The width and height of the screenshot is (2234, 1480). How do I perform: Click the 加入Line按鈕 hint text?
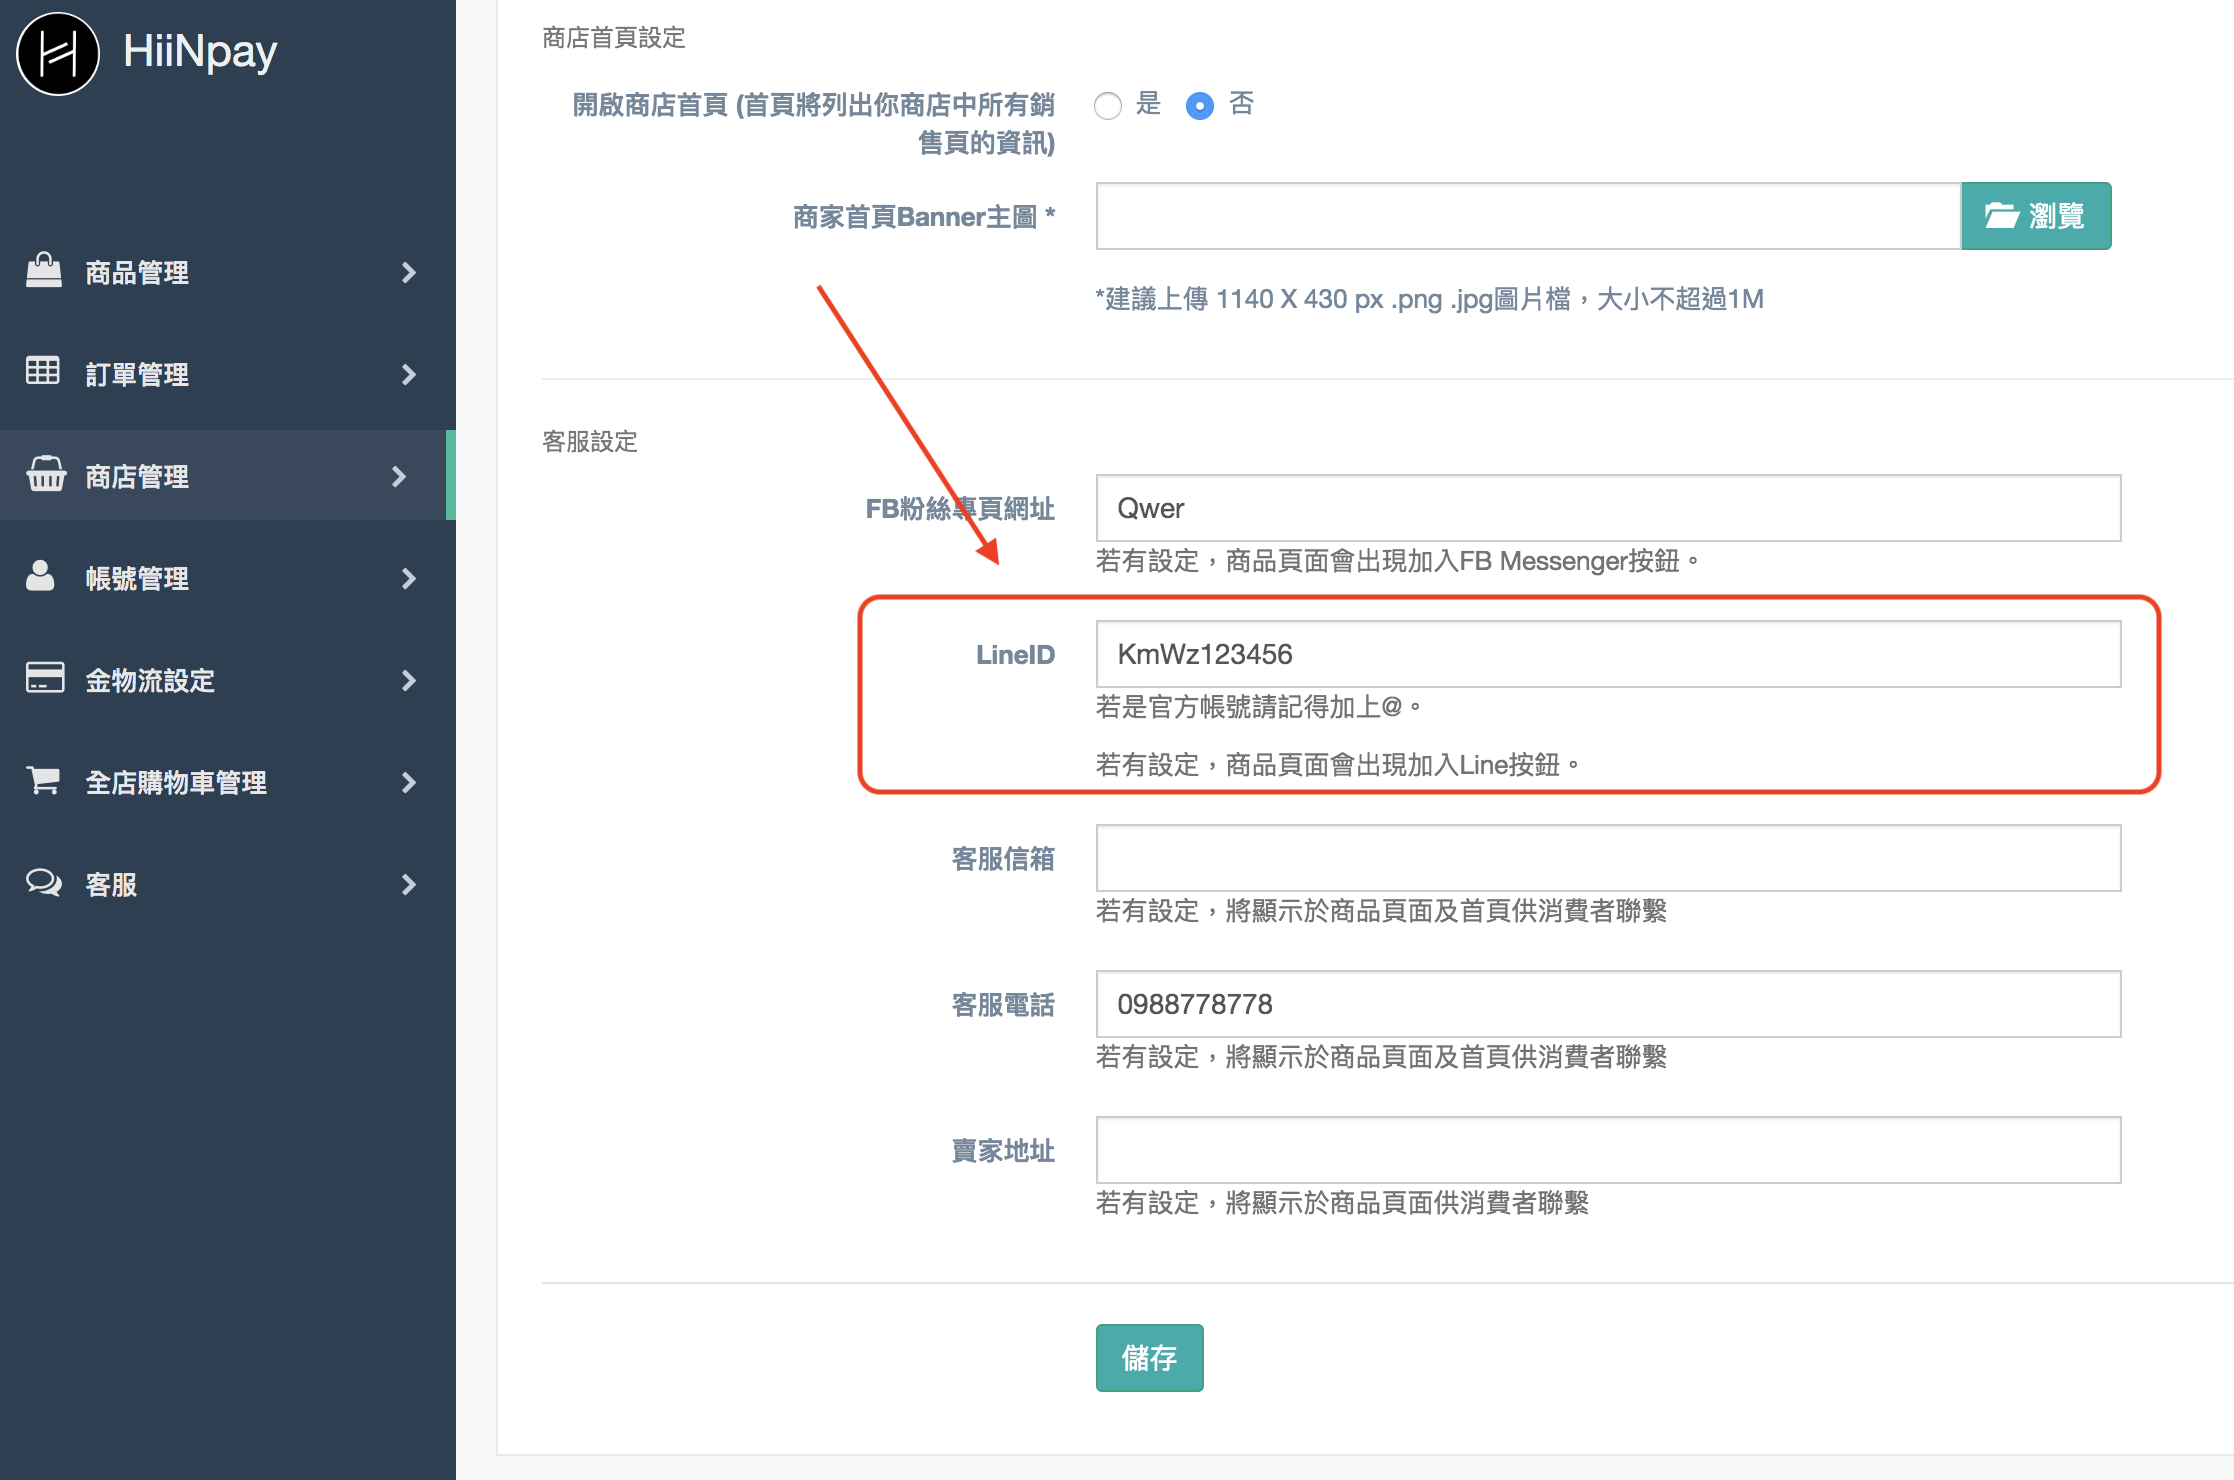coord(1337,765)
